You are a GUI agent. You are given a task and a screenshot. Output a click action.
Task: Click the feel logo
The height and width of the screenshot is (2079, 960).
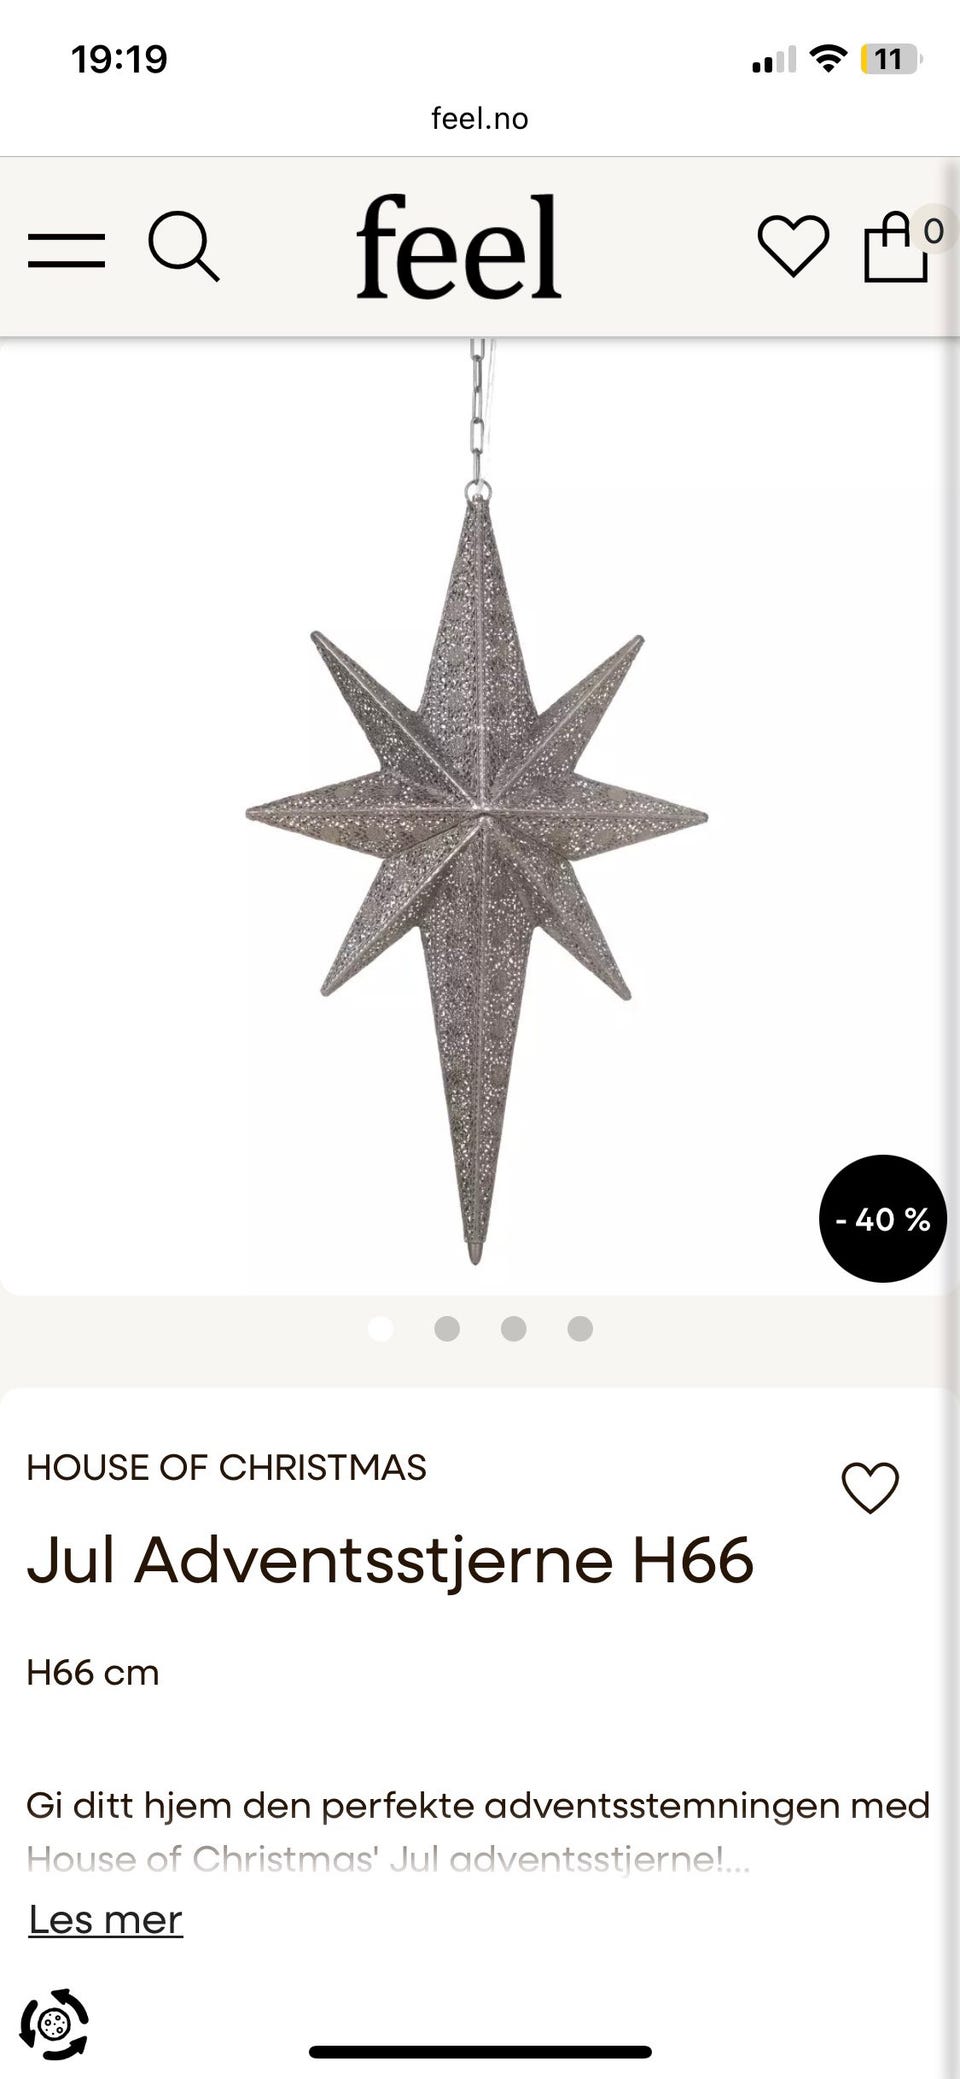(x=459, y=247)
